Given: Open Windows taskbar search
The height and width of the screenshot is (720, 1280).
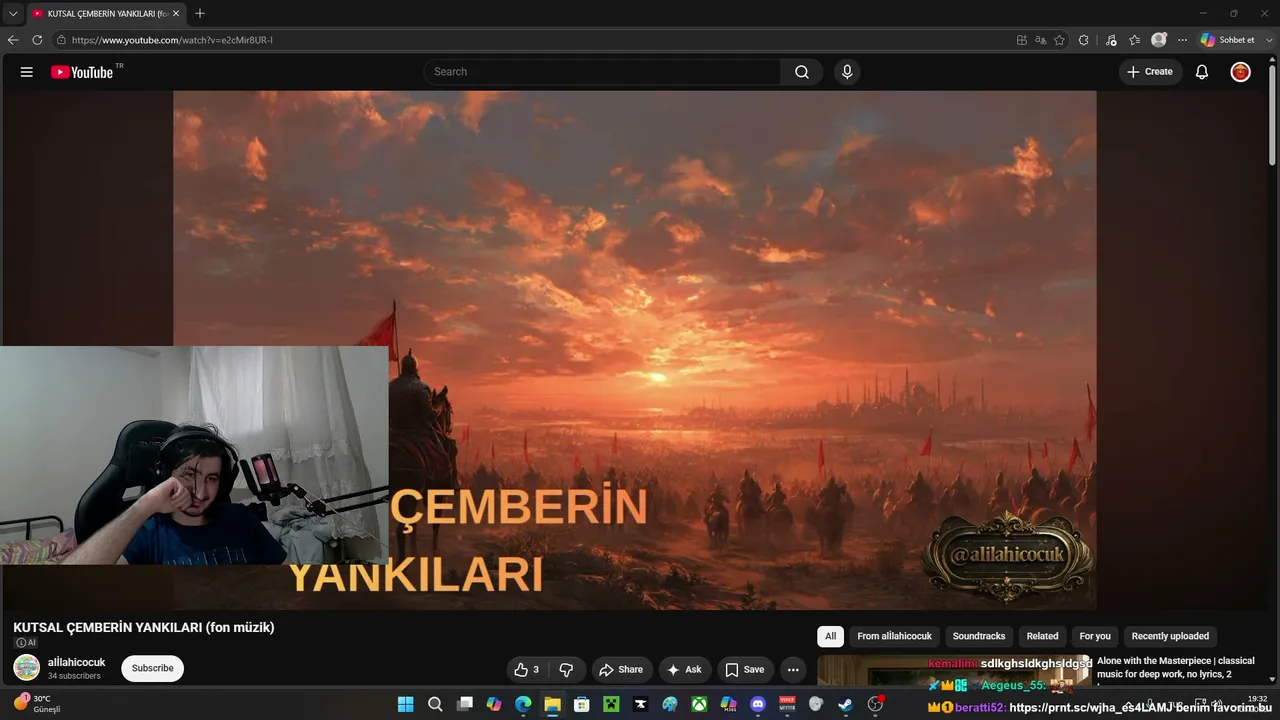Looking at the screenshot, I should [x=435, y=704].
